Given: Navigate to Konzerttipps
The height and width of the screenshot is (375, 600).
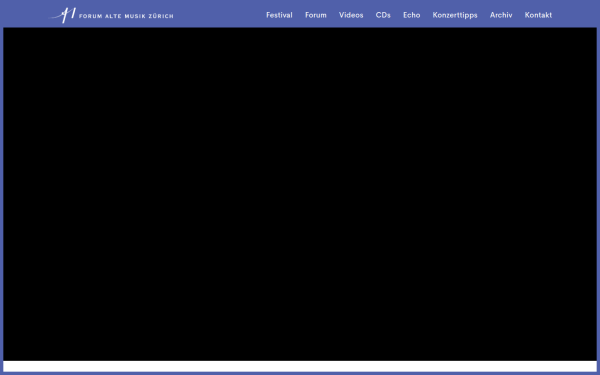Looking at the screenshot, I should (x=455, y=15).
